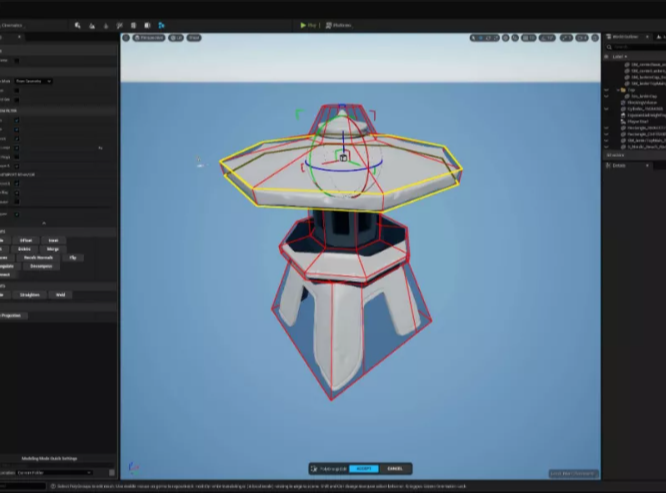Switch to Foliage mode icon
Screen dimensions: 666x493
coord(106,25)
